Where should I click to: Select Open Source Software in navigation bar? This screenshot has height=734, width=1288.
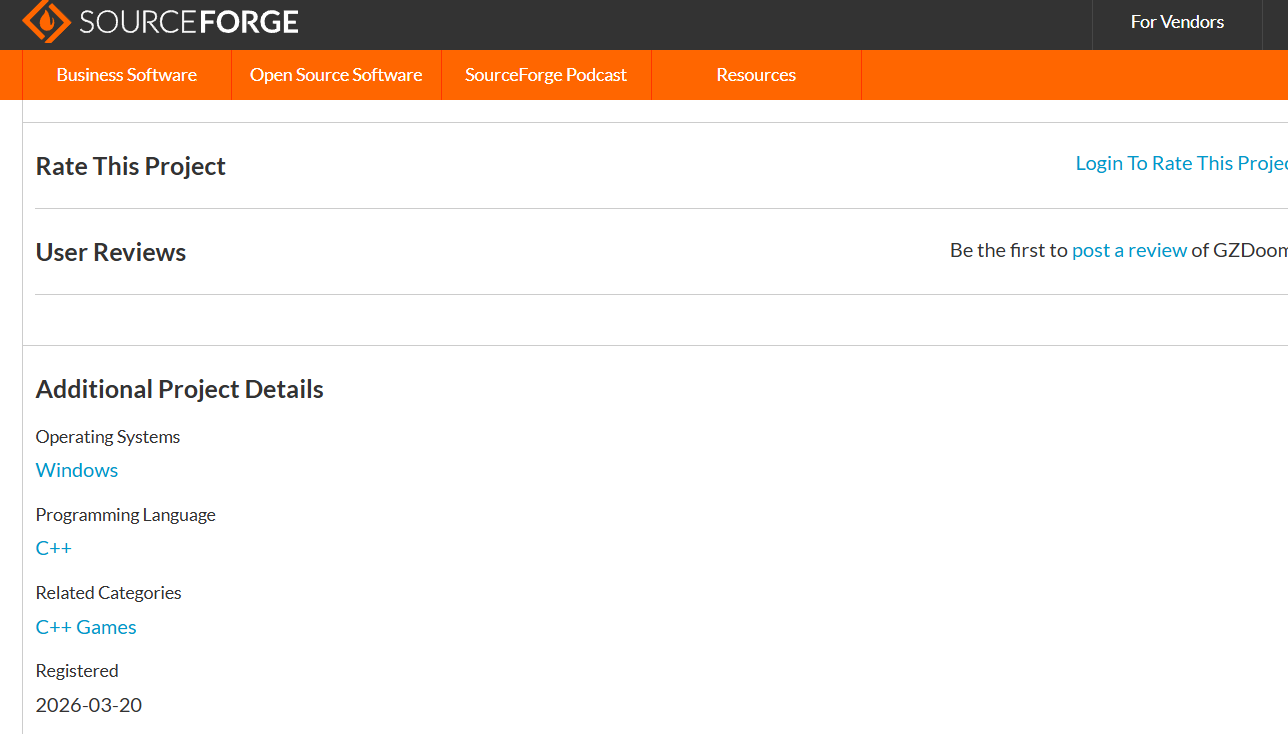(336, 75)
